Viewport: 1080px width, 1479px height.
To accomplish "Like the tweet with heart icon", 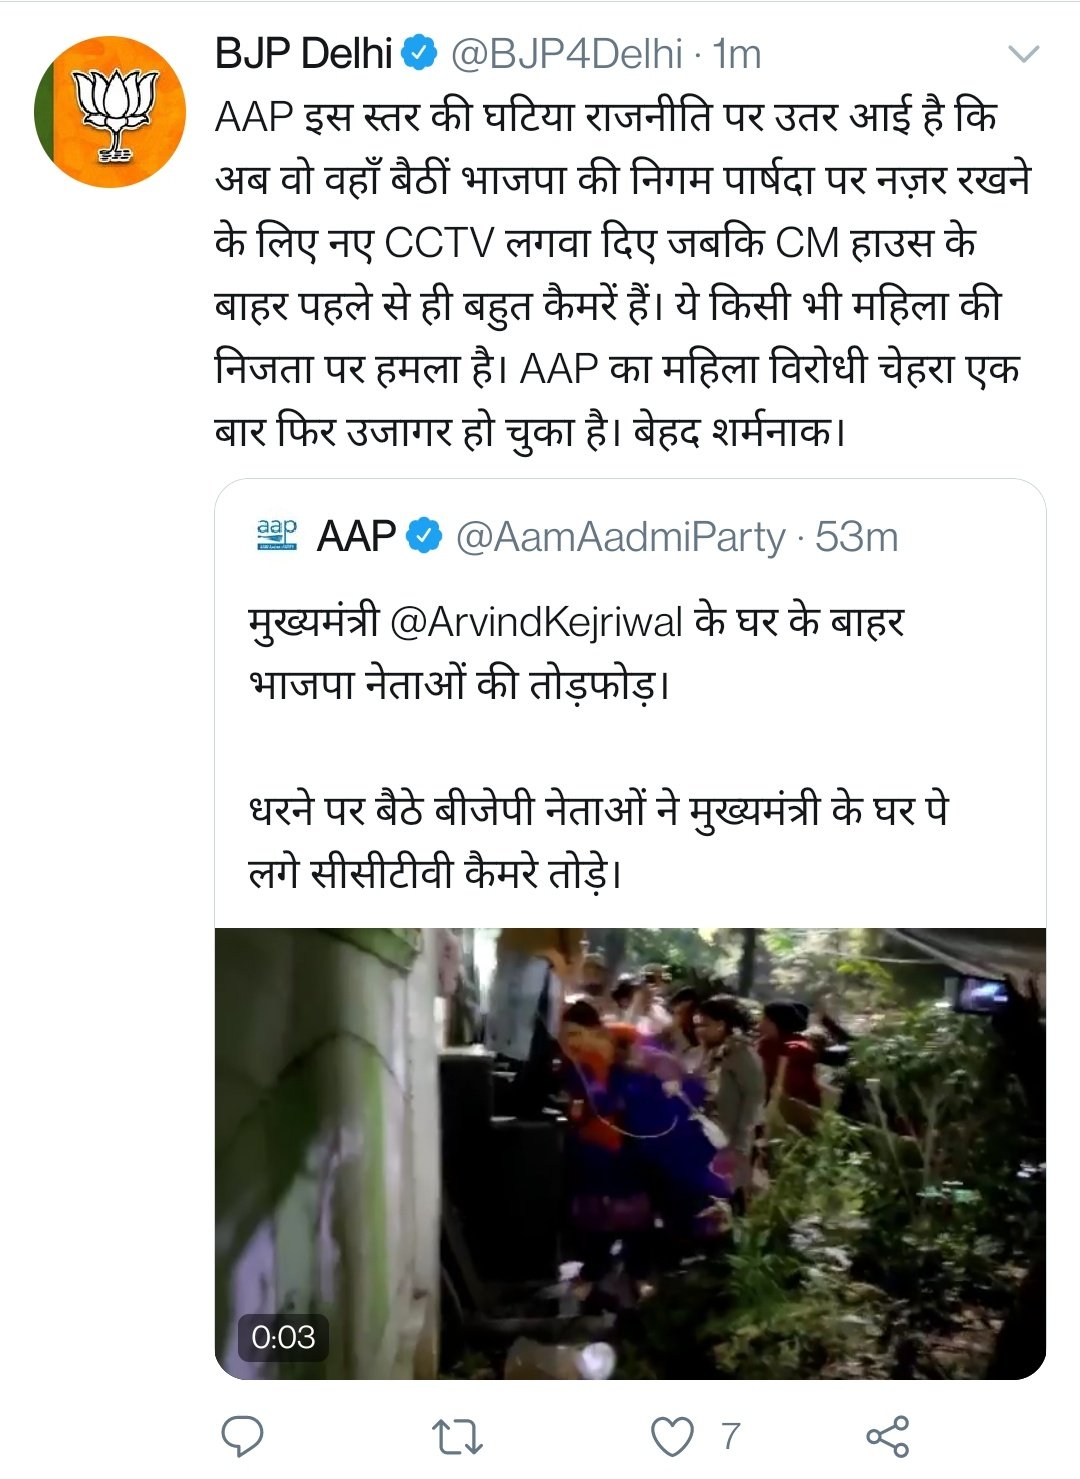I will pyautogui.click(x=672, y=1437).
